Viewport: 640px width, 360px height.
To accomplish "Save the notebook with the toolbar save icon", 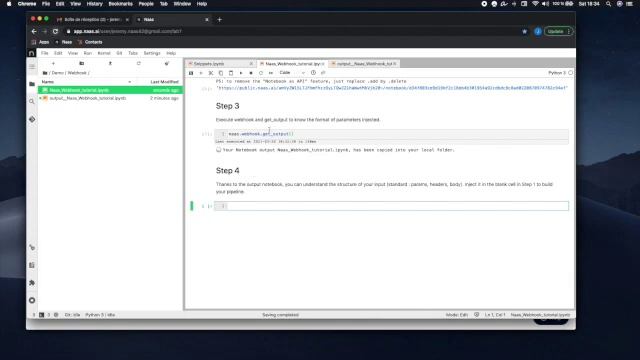I will point(191,73).
